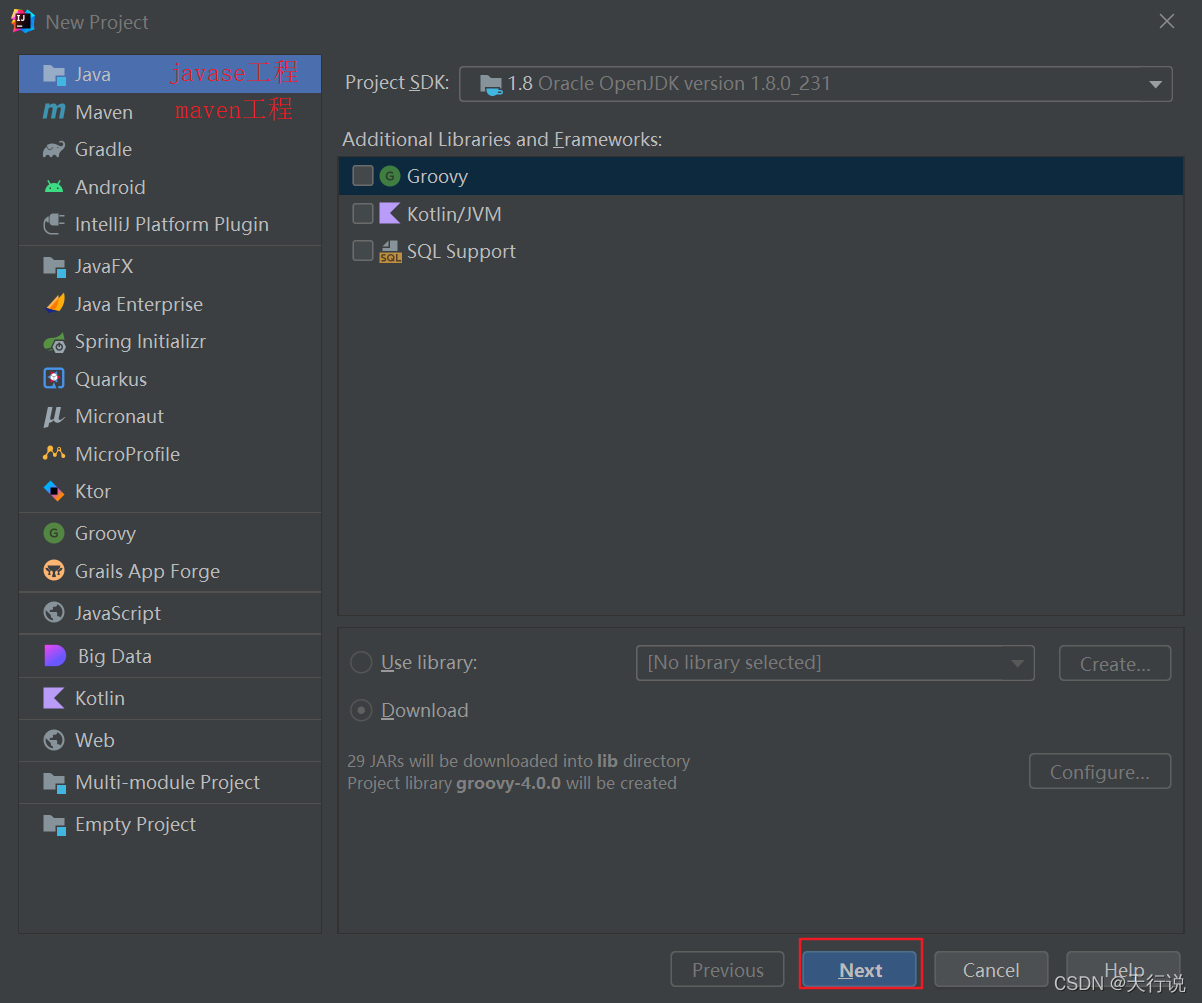
Task: Click the Maven 'm' icon
Action: click(54, 112)
